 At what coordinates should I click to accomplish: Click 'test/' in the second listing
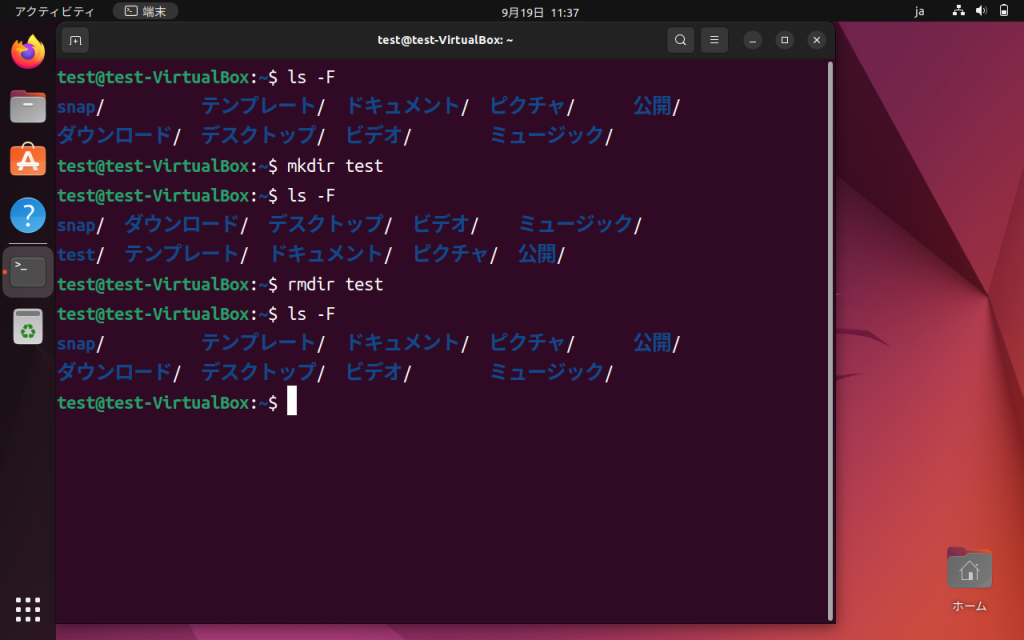point(80,255)
